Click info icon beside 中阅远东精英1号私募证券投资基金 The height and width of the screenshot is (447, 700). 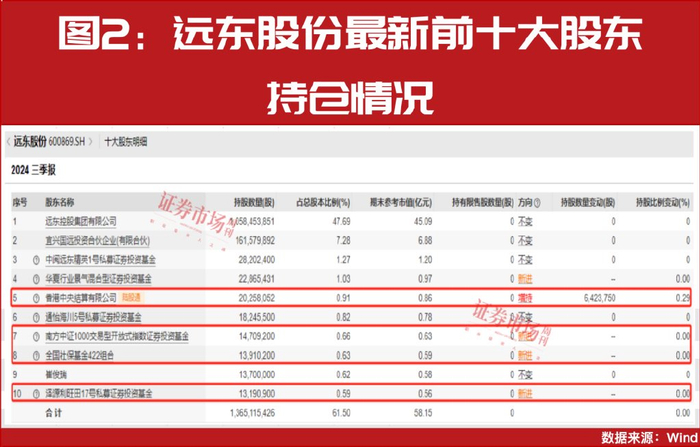coord(36,260)
